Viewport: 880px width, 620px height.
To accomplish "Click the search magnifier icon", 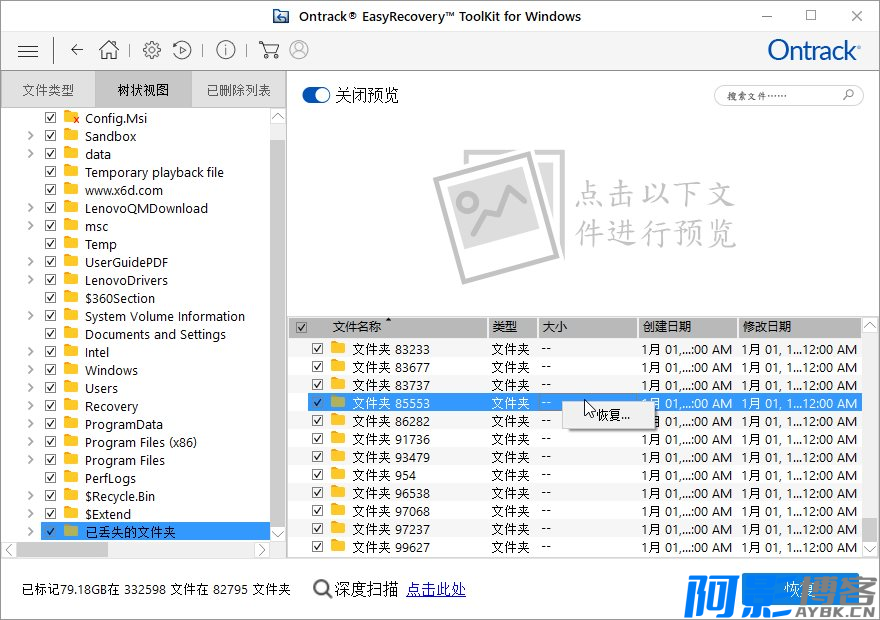I will pyautogui.click(x=849, y=95).
